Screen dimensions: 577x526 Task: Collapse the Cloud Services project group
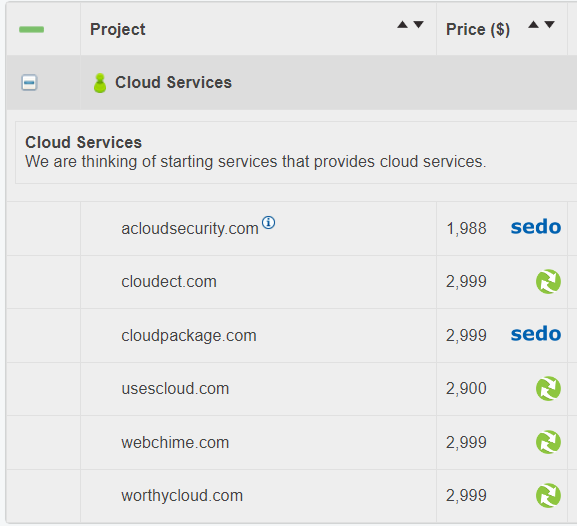pos(29,82)
